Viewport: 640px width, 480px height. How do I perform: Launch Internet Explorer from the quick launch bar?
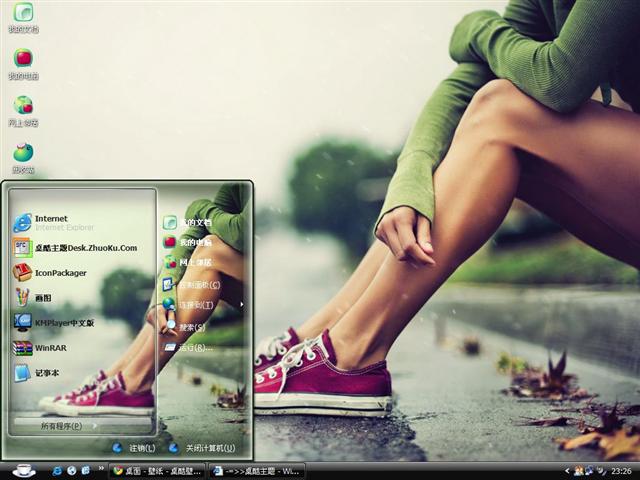[x=57, y=471]
